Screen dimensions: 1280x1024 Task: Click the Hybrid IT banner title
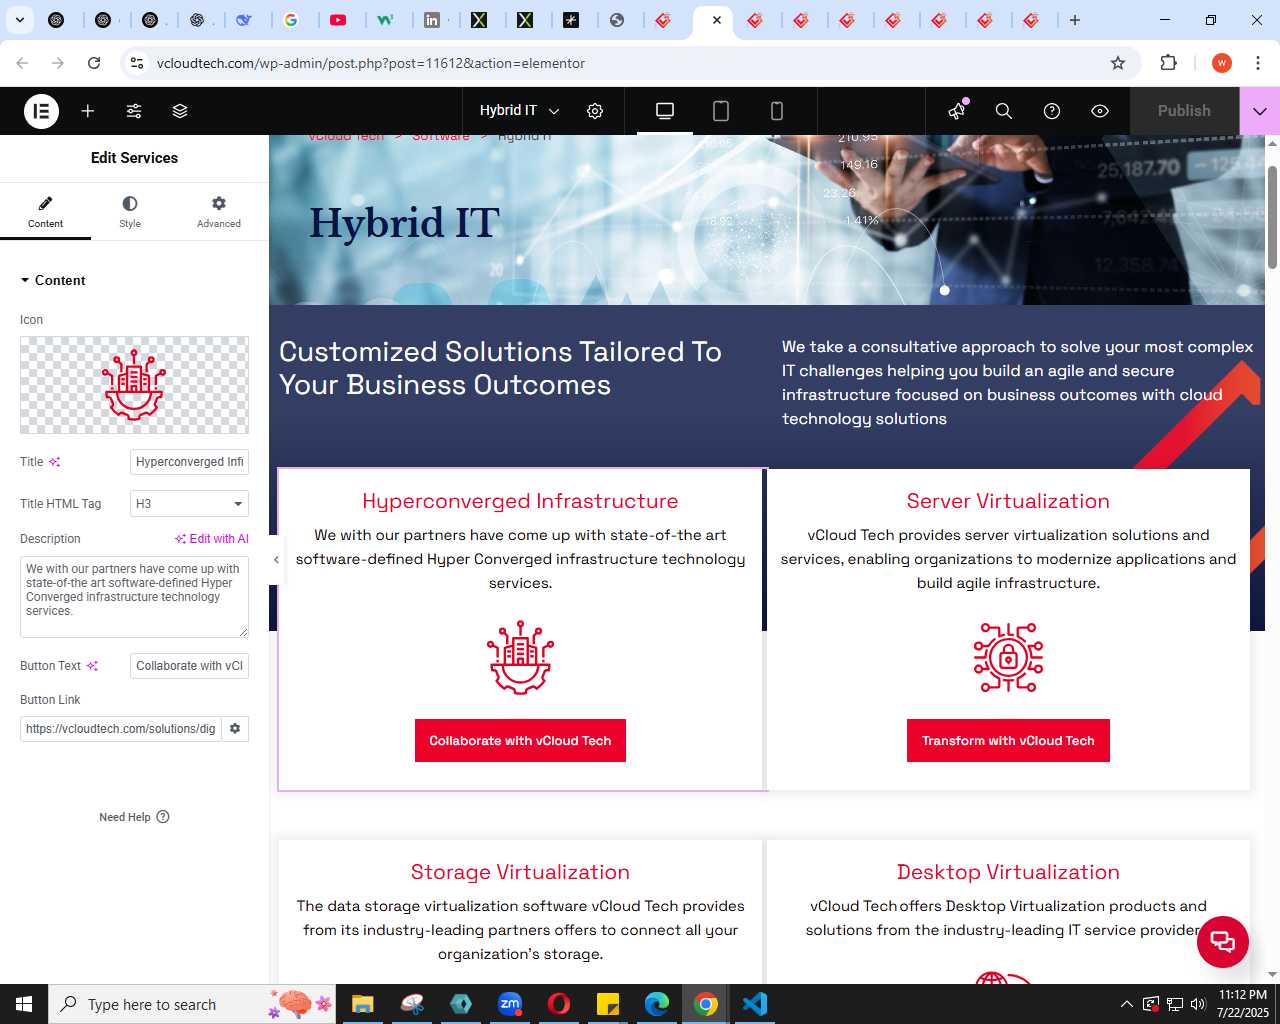[404, 223]
